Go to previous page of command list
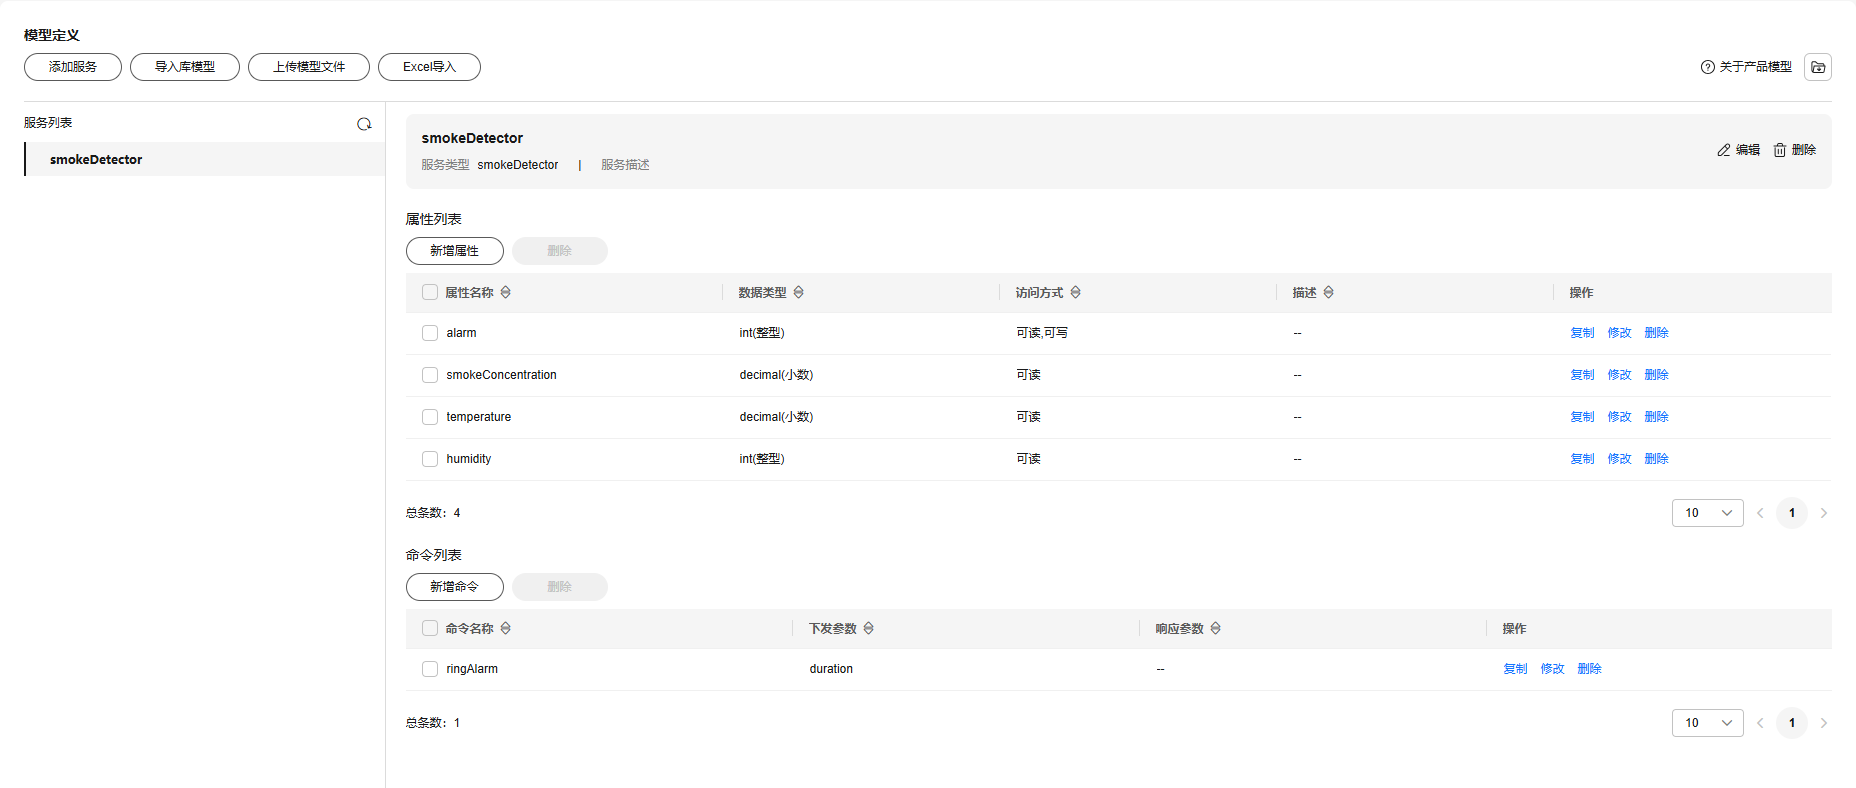The width and height of the screenshot is (1856, 788). [1760, 723]
